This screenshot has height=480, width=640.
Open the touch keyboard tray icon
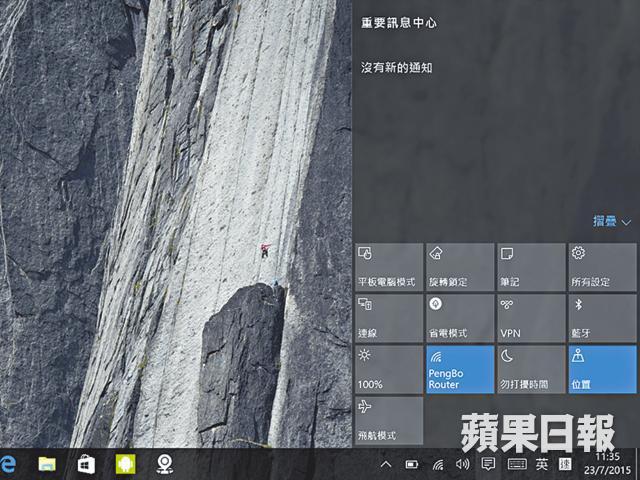point(517,464)
